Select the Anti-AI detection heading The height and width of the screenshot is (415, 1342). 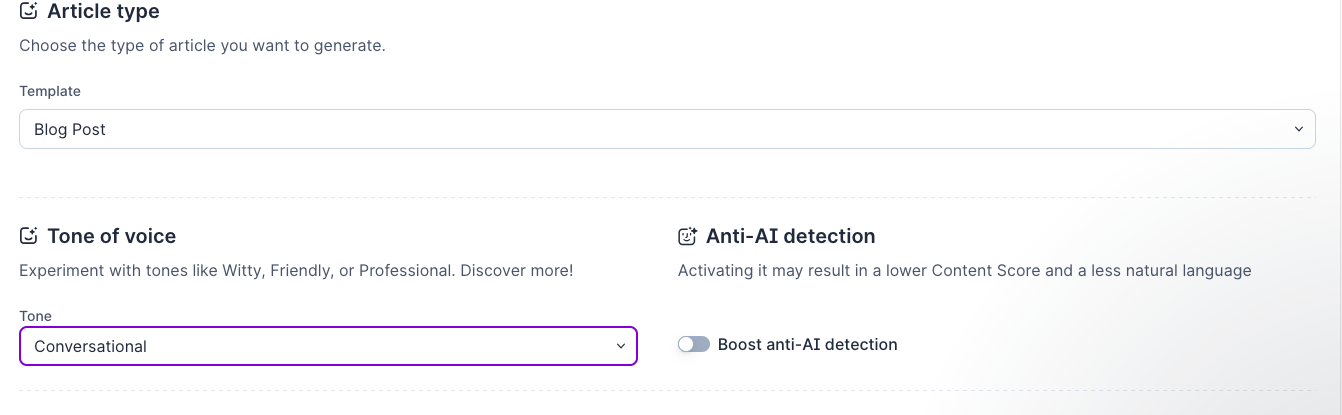(x=790, y=236)
